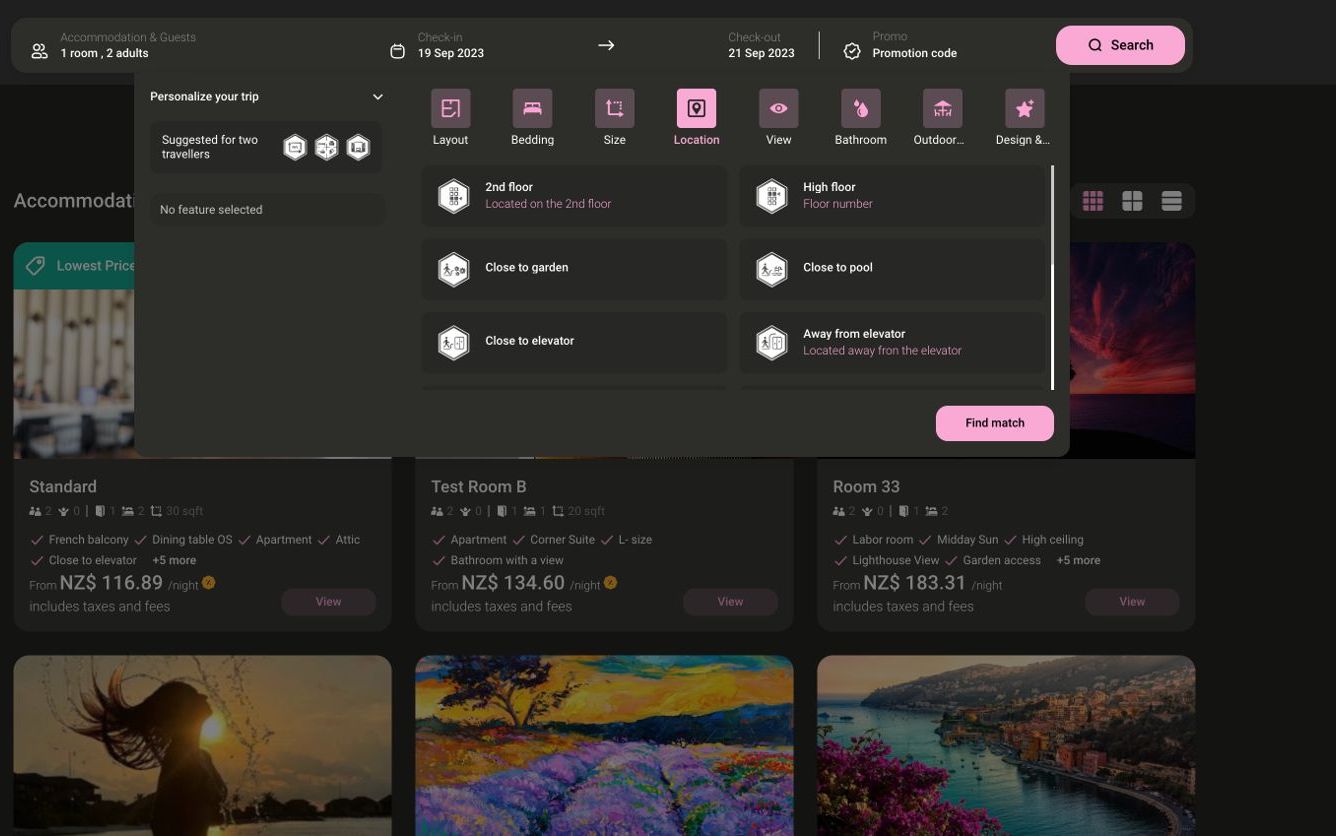This screenshot has width=1336, height=836.
Task: Switch to the list view layout
Action: tap(1171, 201)
